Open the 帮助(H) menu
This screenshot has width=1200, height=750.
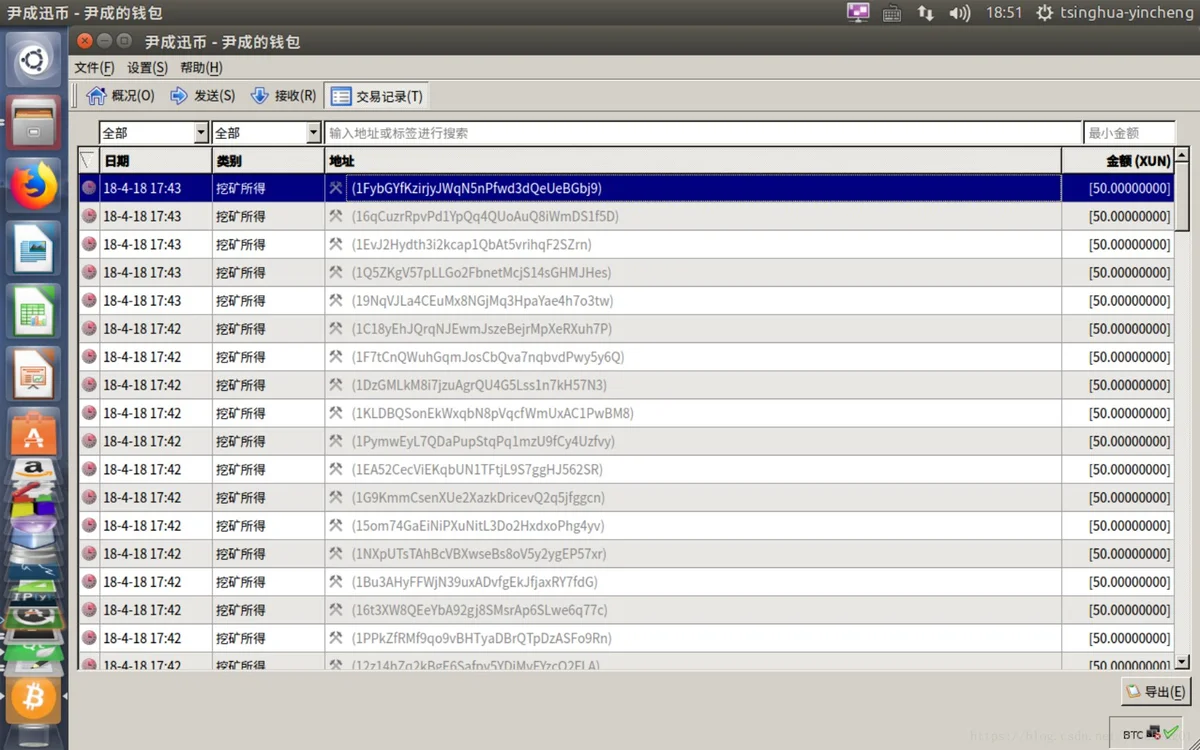pyautogui.click(x=201, y=68)
